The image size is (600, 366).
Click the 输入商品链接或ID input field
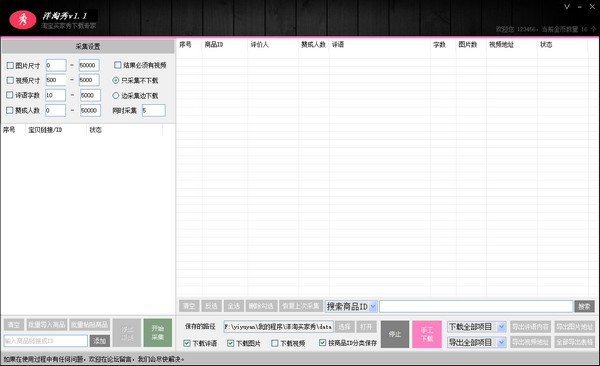[x=46, y=341]
